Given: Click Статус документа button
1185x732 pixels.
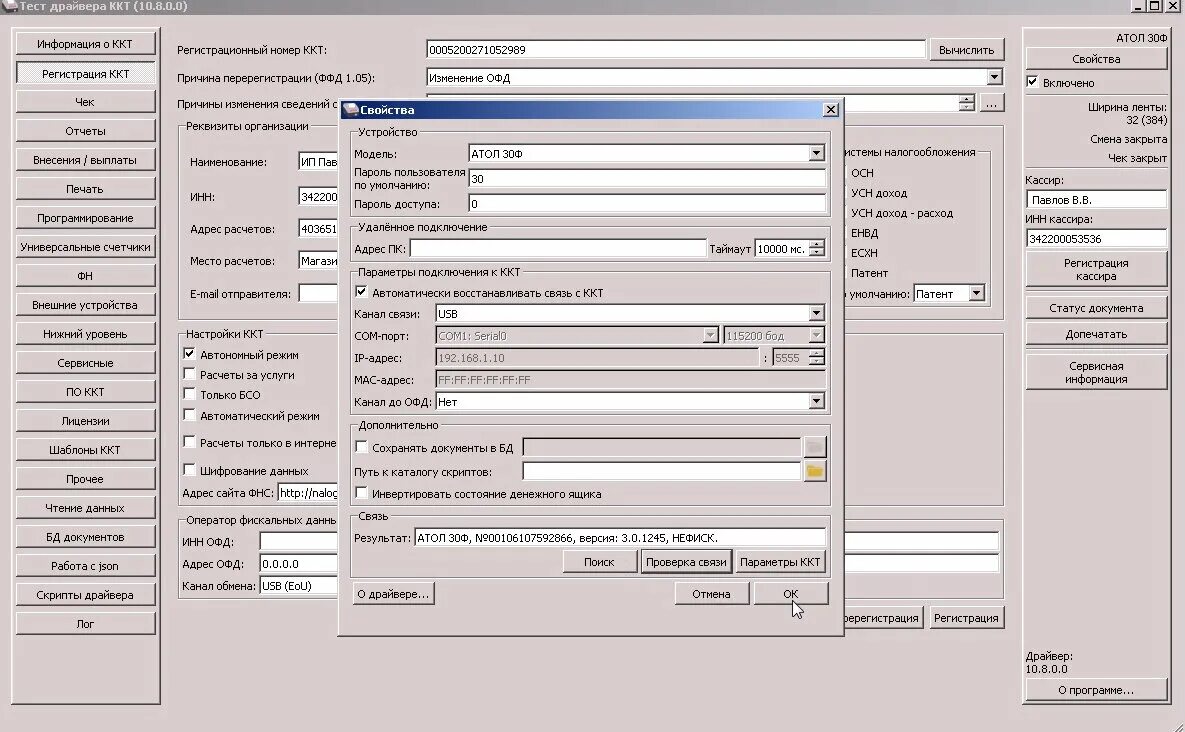Looking at the screenshot, I should click(x=1096, y=307).
